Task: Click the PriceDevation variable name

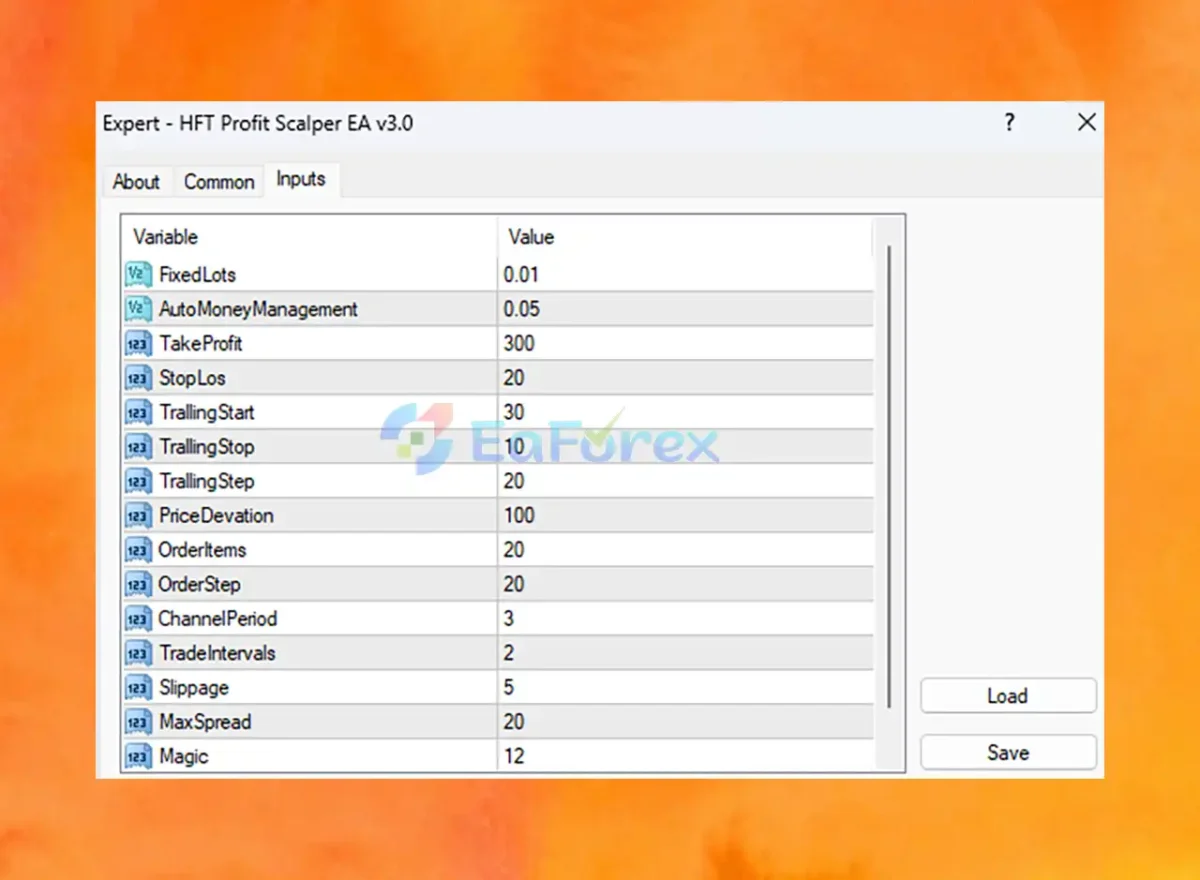Action: (216, 515)
